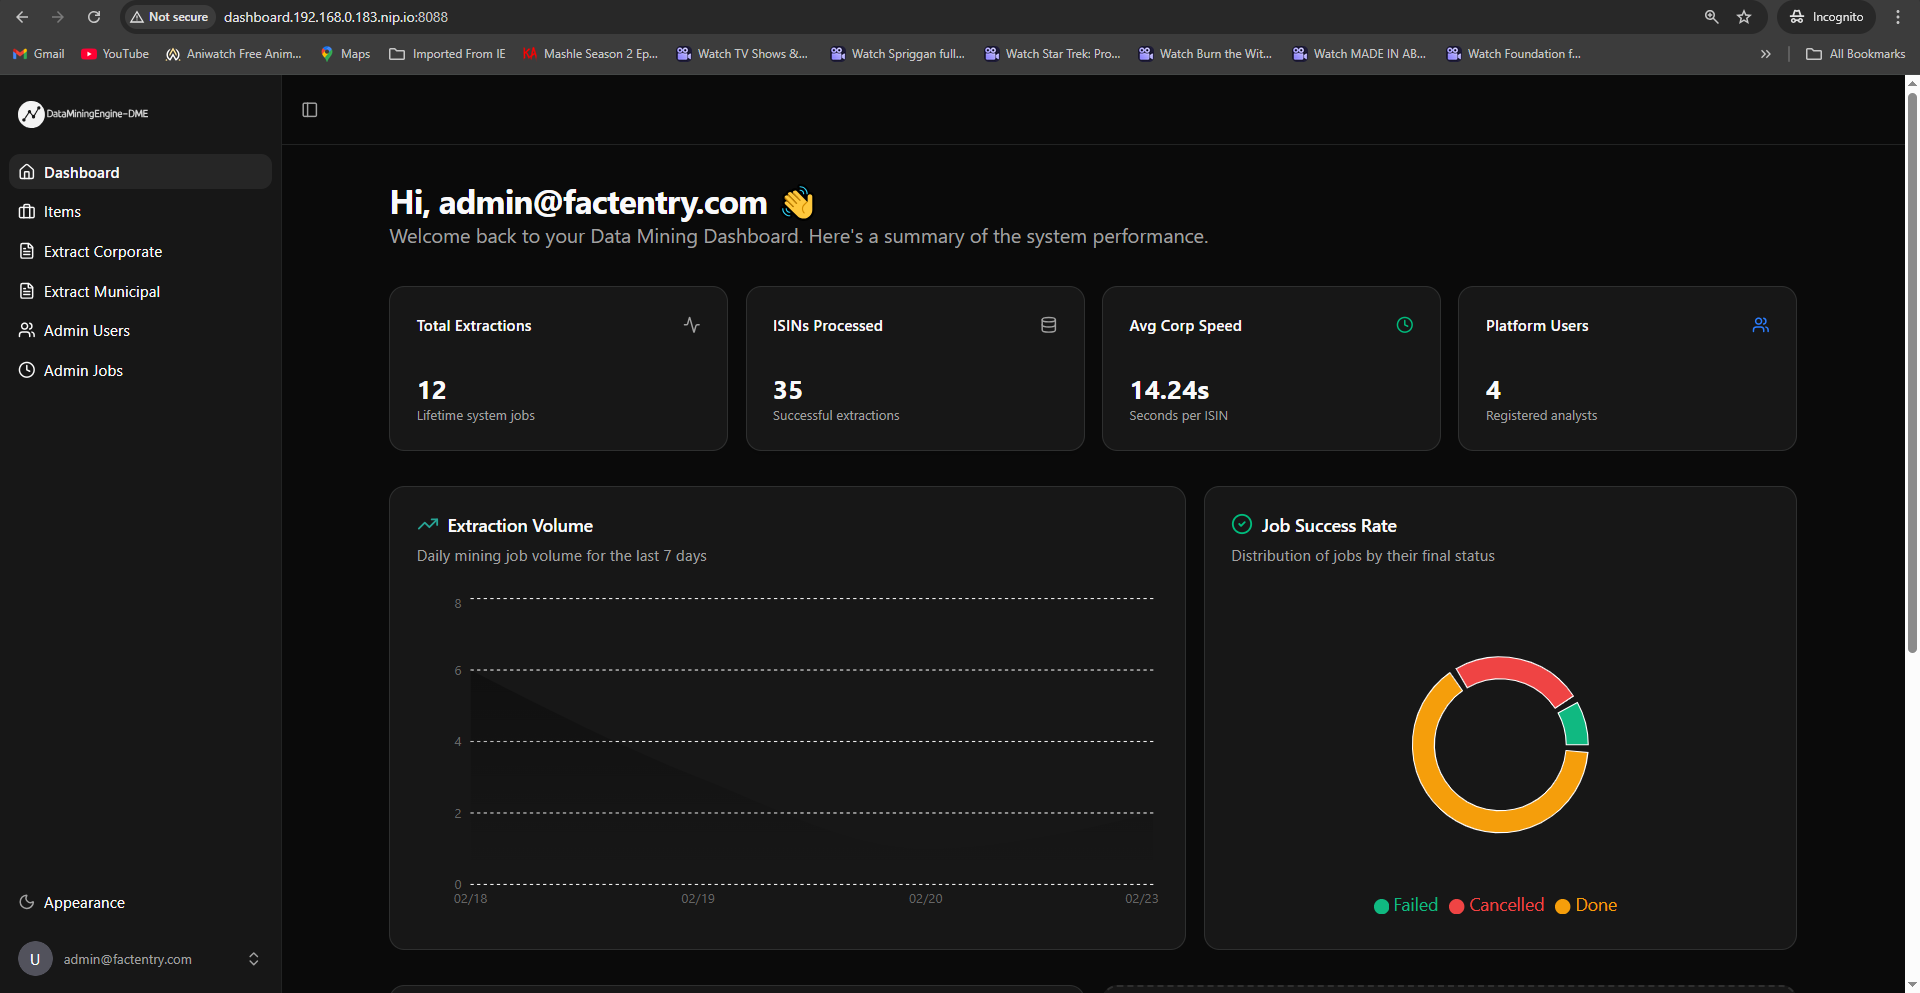
Task: Bookmark this page with the star
Action: pos(1744,17)
